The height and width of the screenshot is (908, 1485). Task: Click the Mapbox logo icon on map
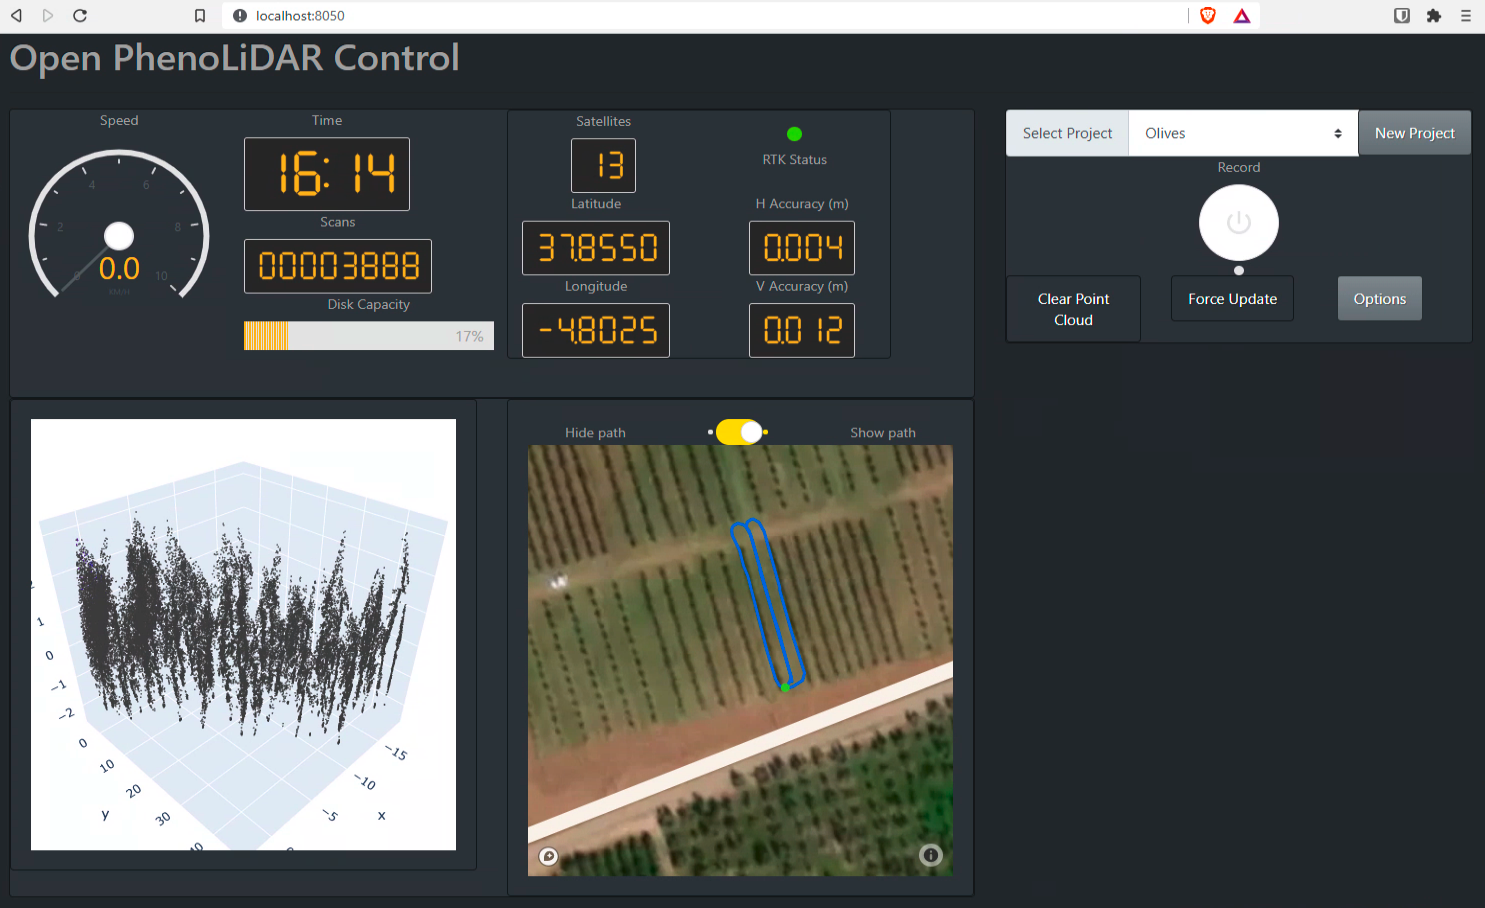coord(548,856)
